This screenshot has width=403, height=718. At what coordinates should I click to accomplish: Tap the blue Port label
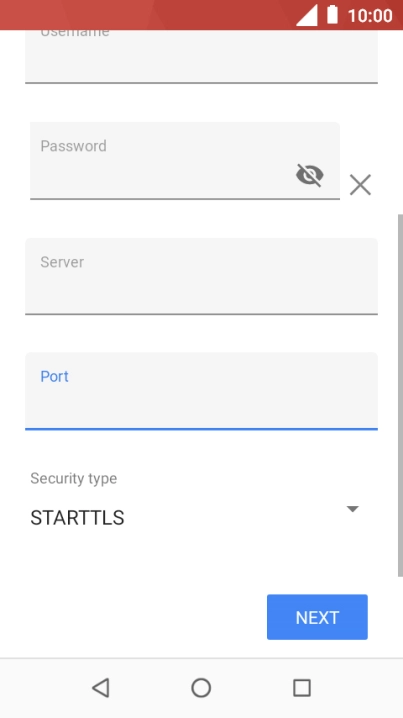pos(54,376)
